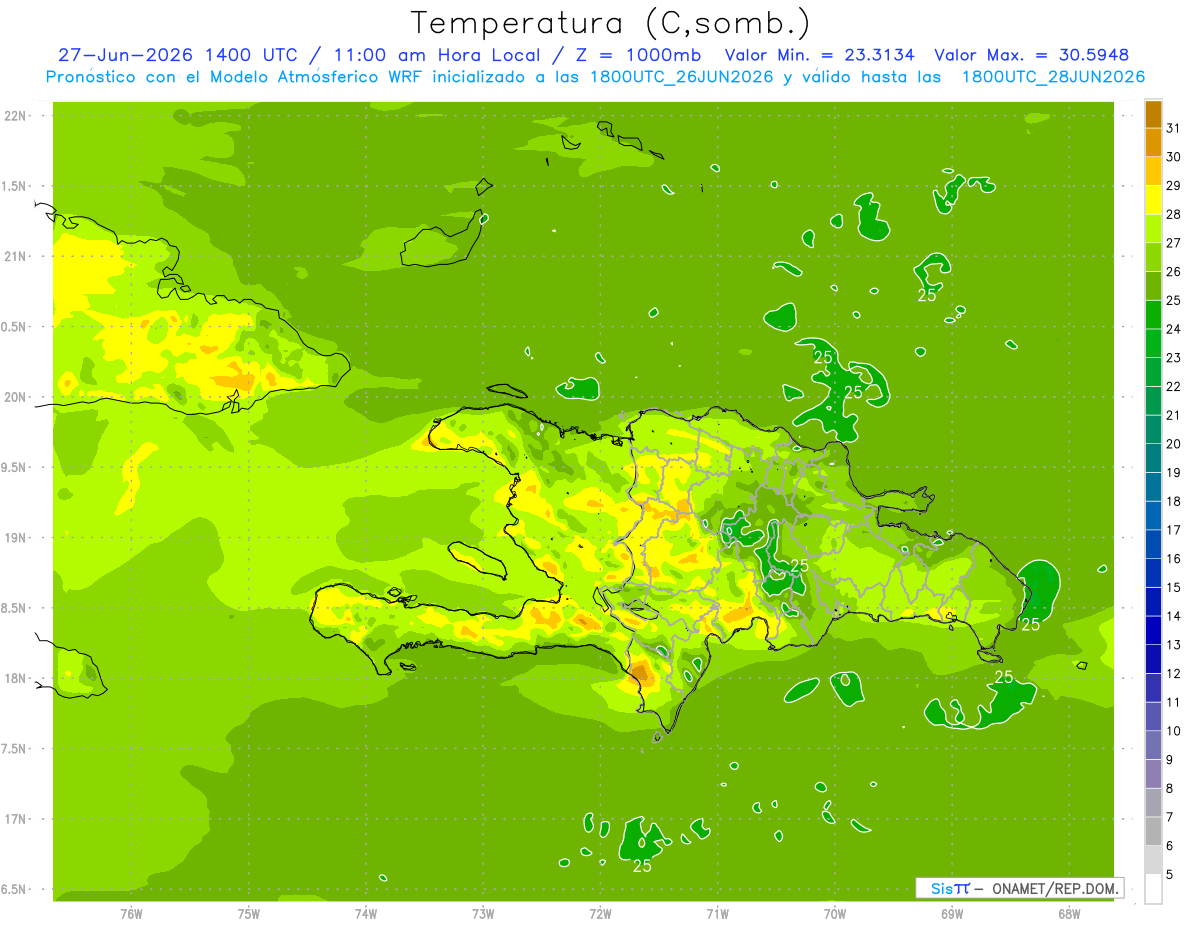Click the "22" value on the color scale

click(x=1174, y=387)
